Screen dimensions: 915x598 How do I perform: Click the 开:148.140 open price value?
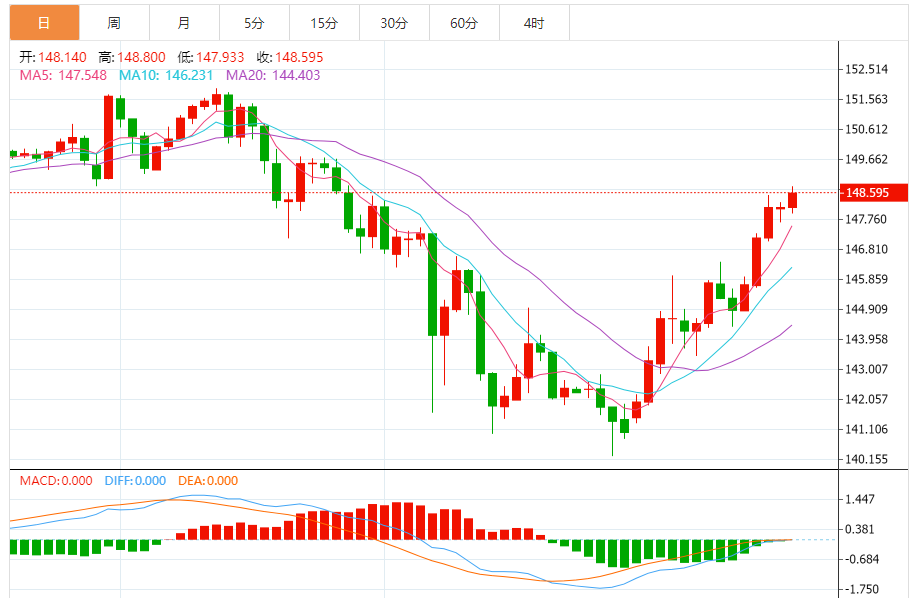pyautogui.click(x=53, y=57)
